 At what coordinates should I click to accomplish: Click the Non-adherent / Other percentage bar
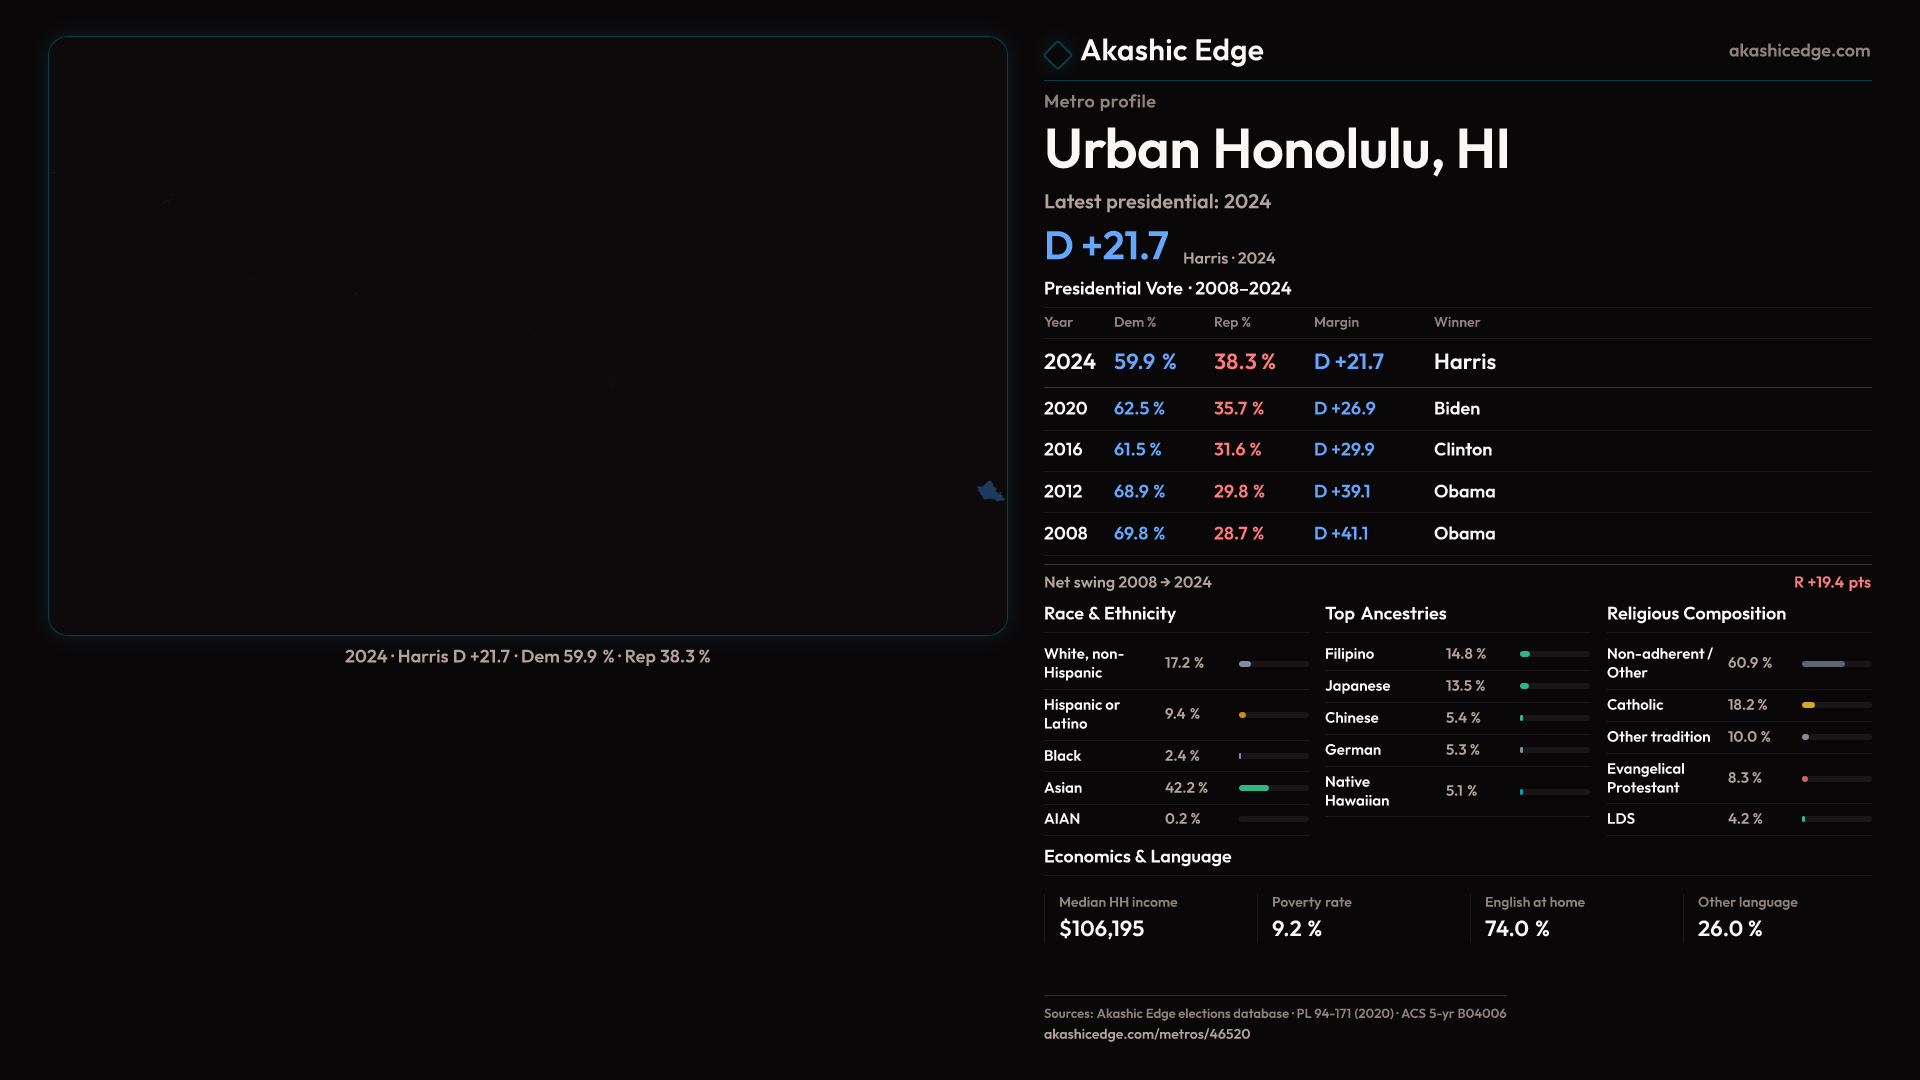[x=1823, y=664]
